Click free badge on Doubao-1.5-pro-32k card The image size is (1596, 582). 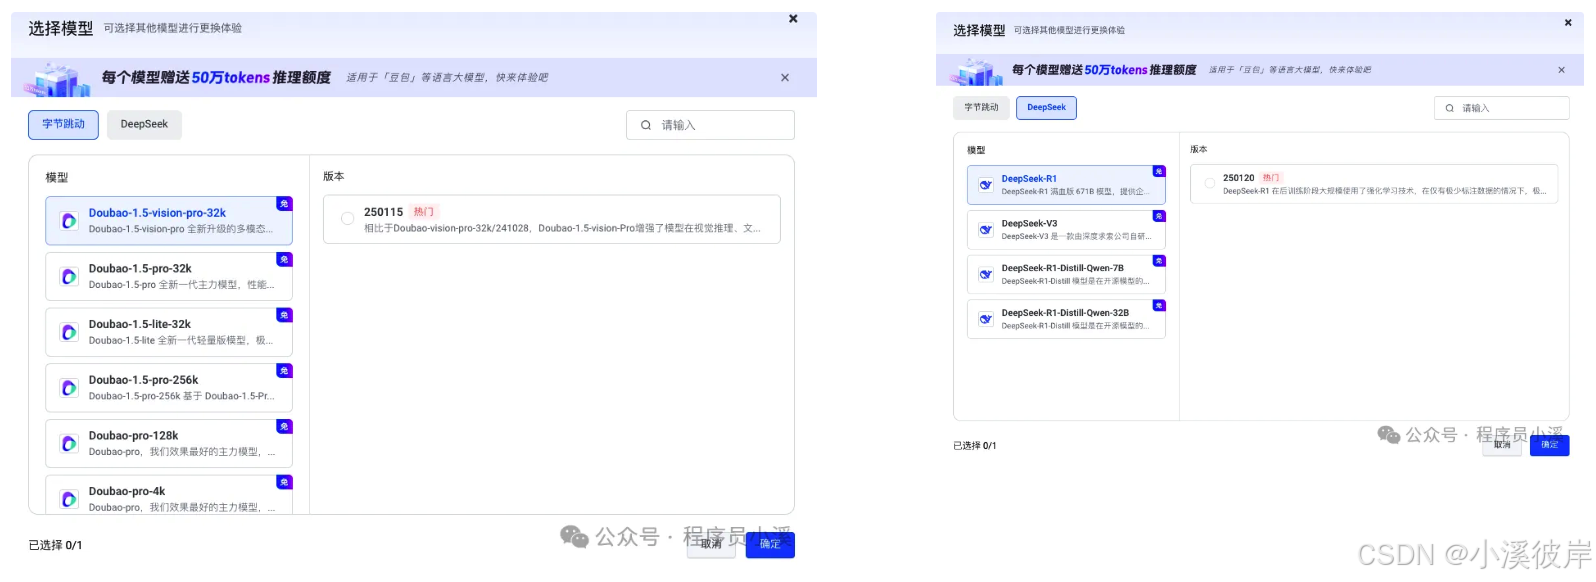284,260
